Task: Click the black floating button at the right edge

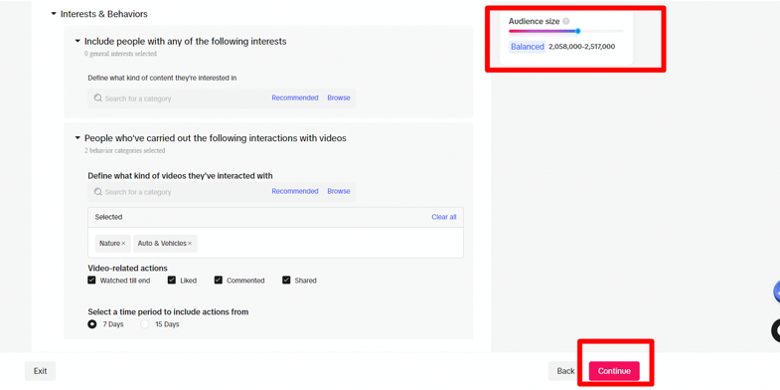Action: 776,331
